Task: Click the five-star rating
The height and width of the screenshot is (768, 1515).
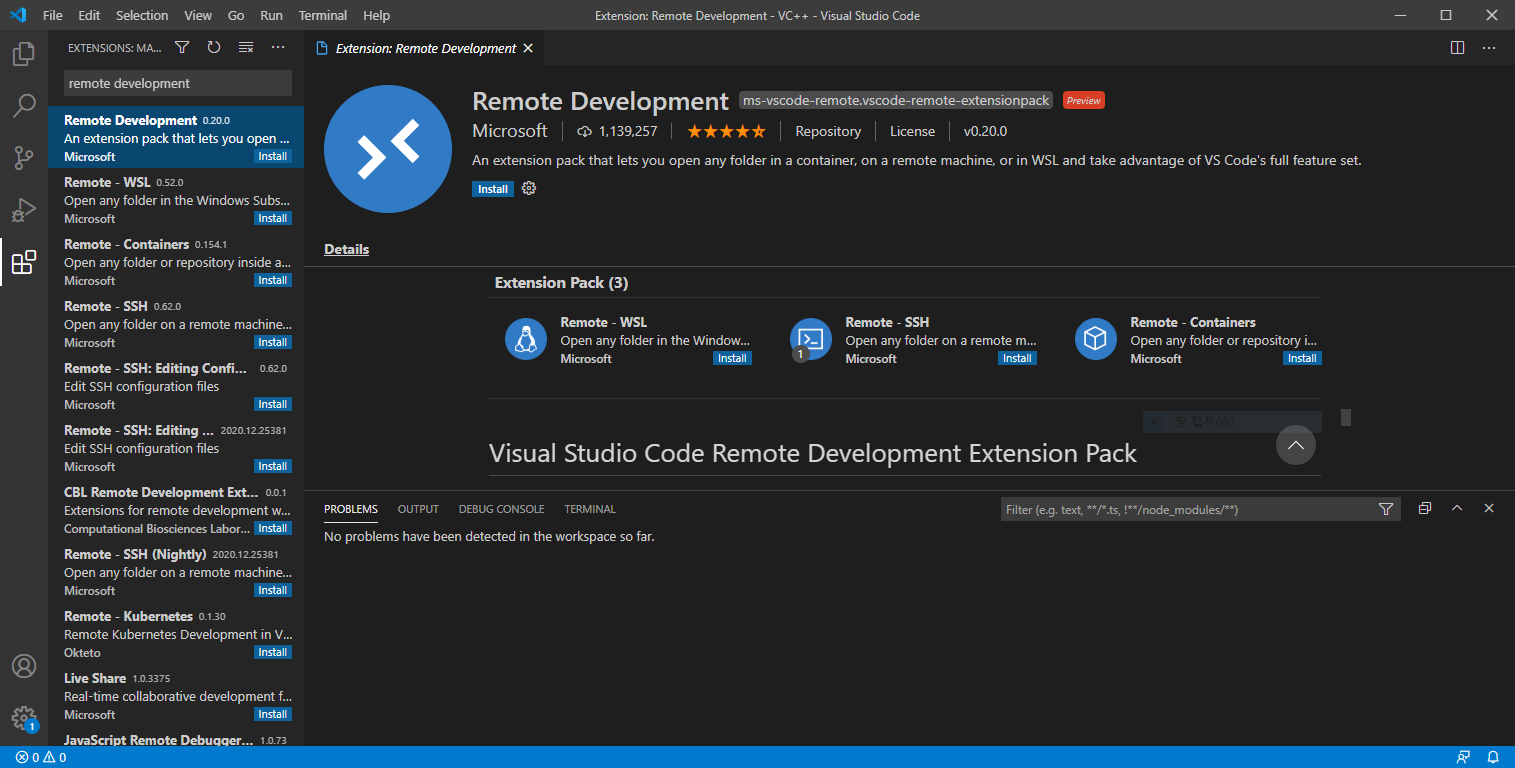Action: tap(727, 131)
